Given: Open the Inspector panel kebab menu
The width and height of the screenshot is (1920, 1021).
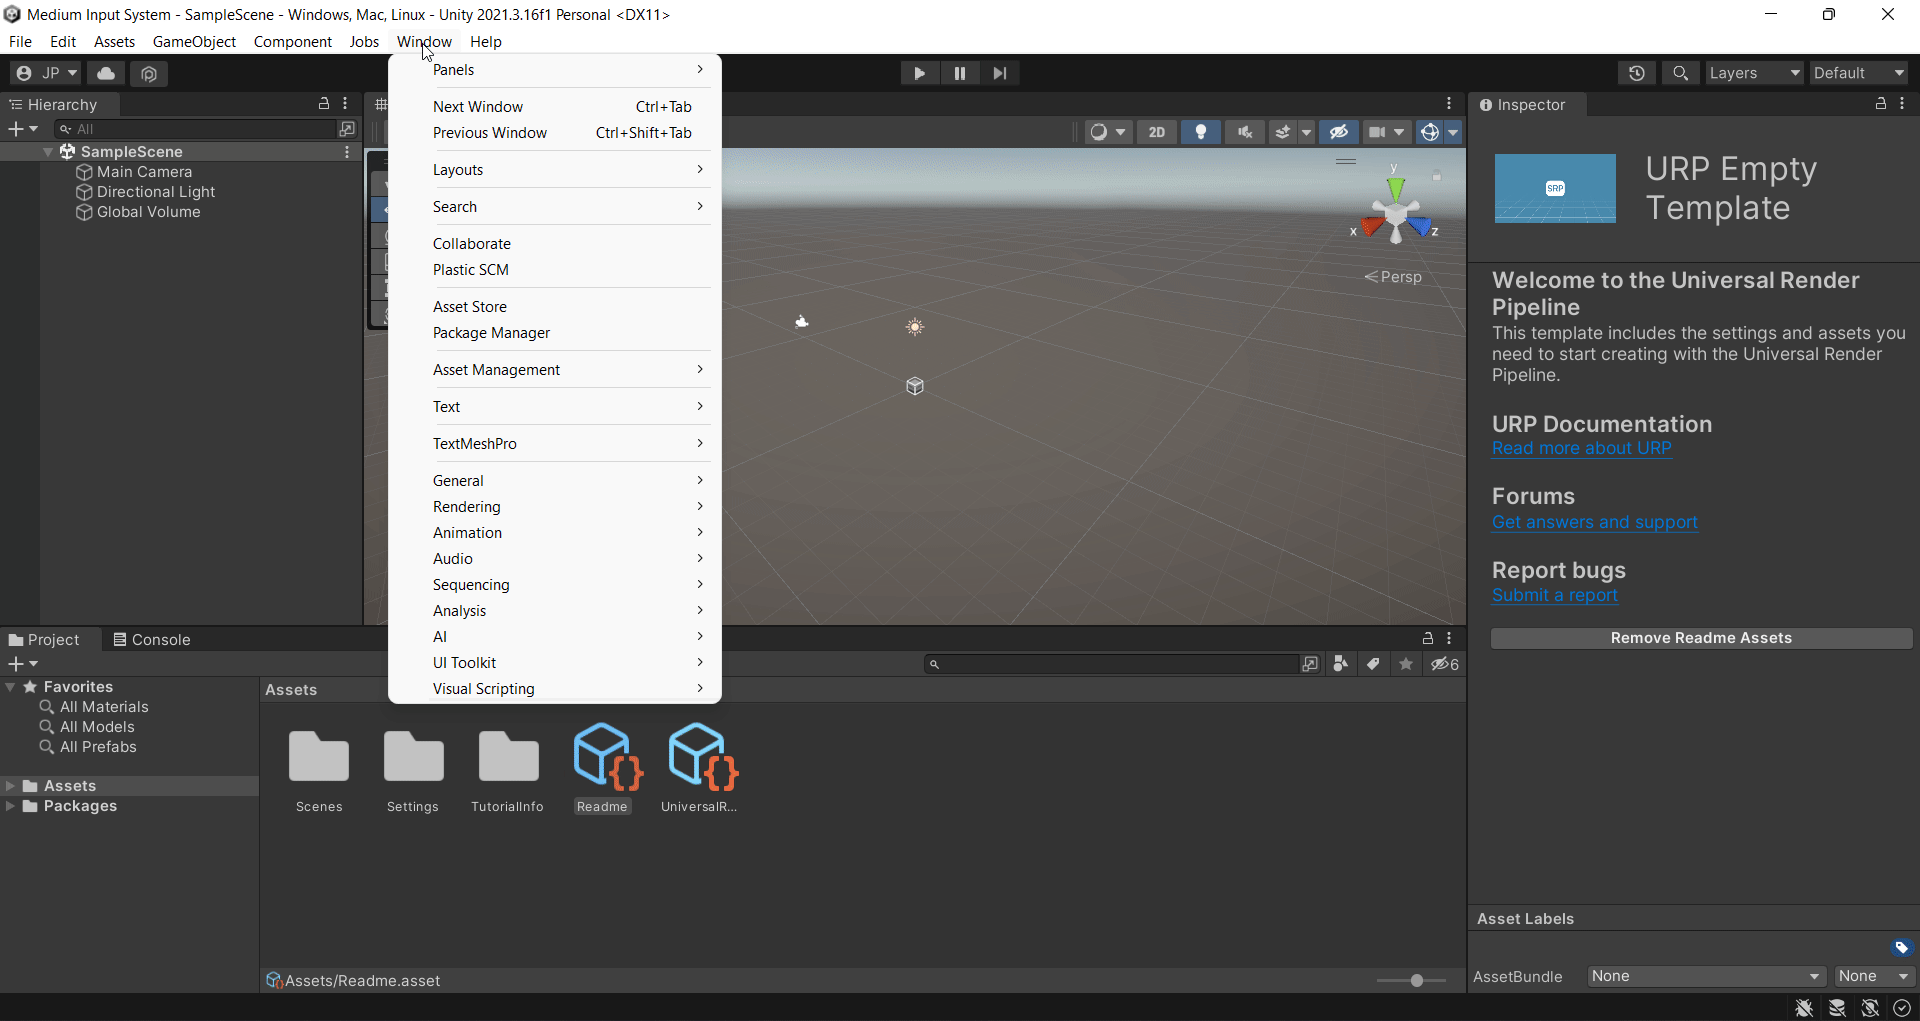Looking at the screenshot, I should pos(1902,104).
